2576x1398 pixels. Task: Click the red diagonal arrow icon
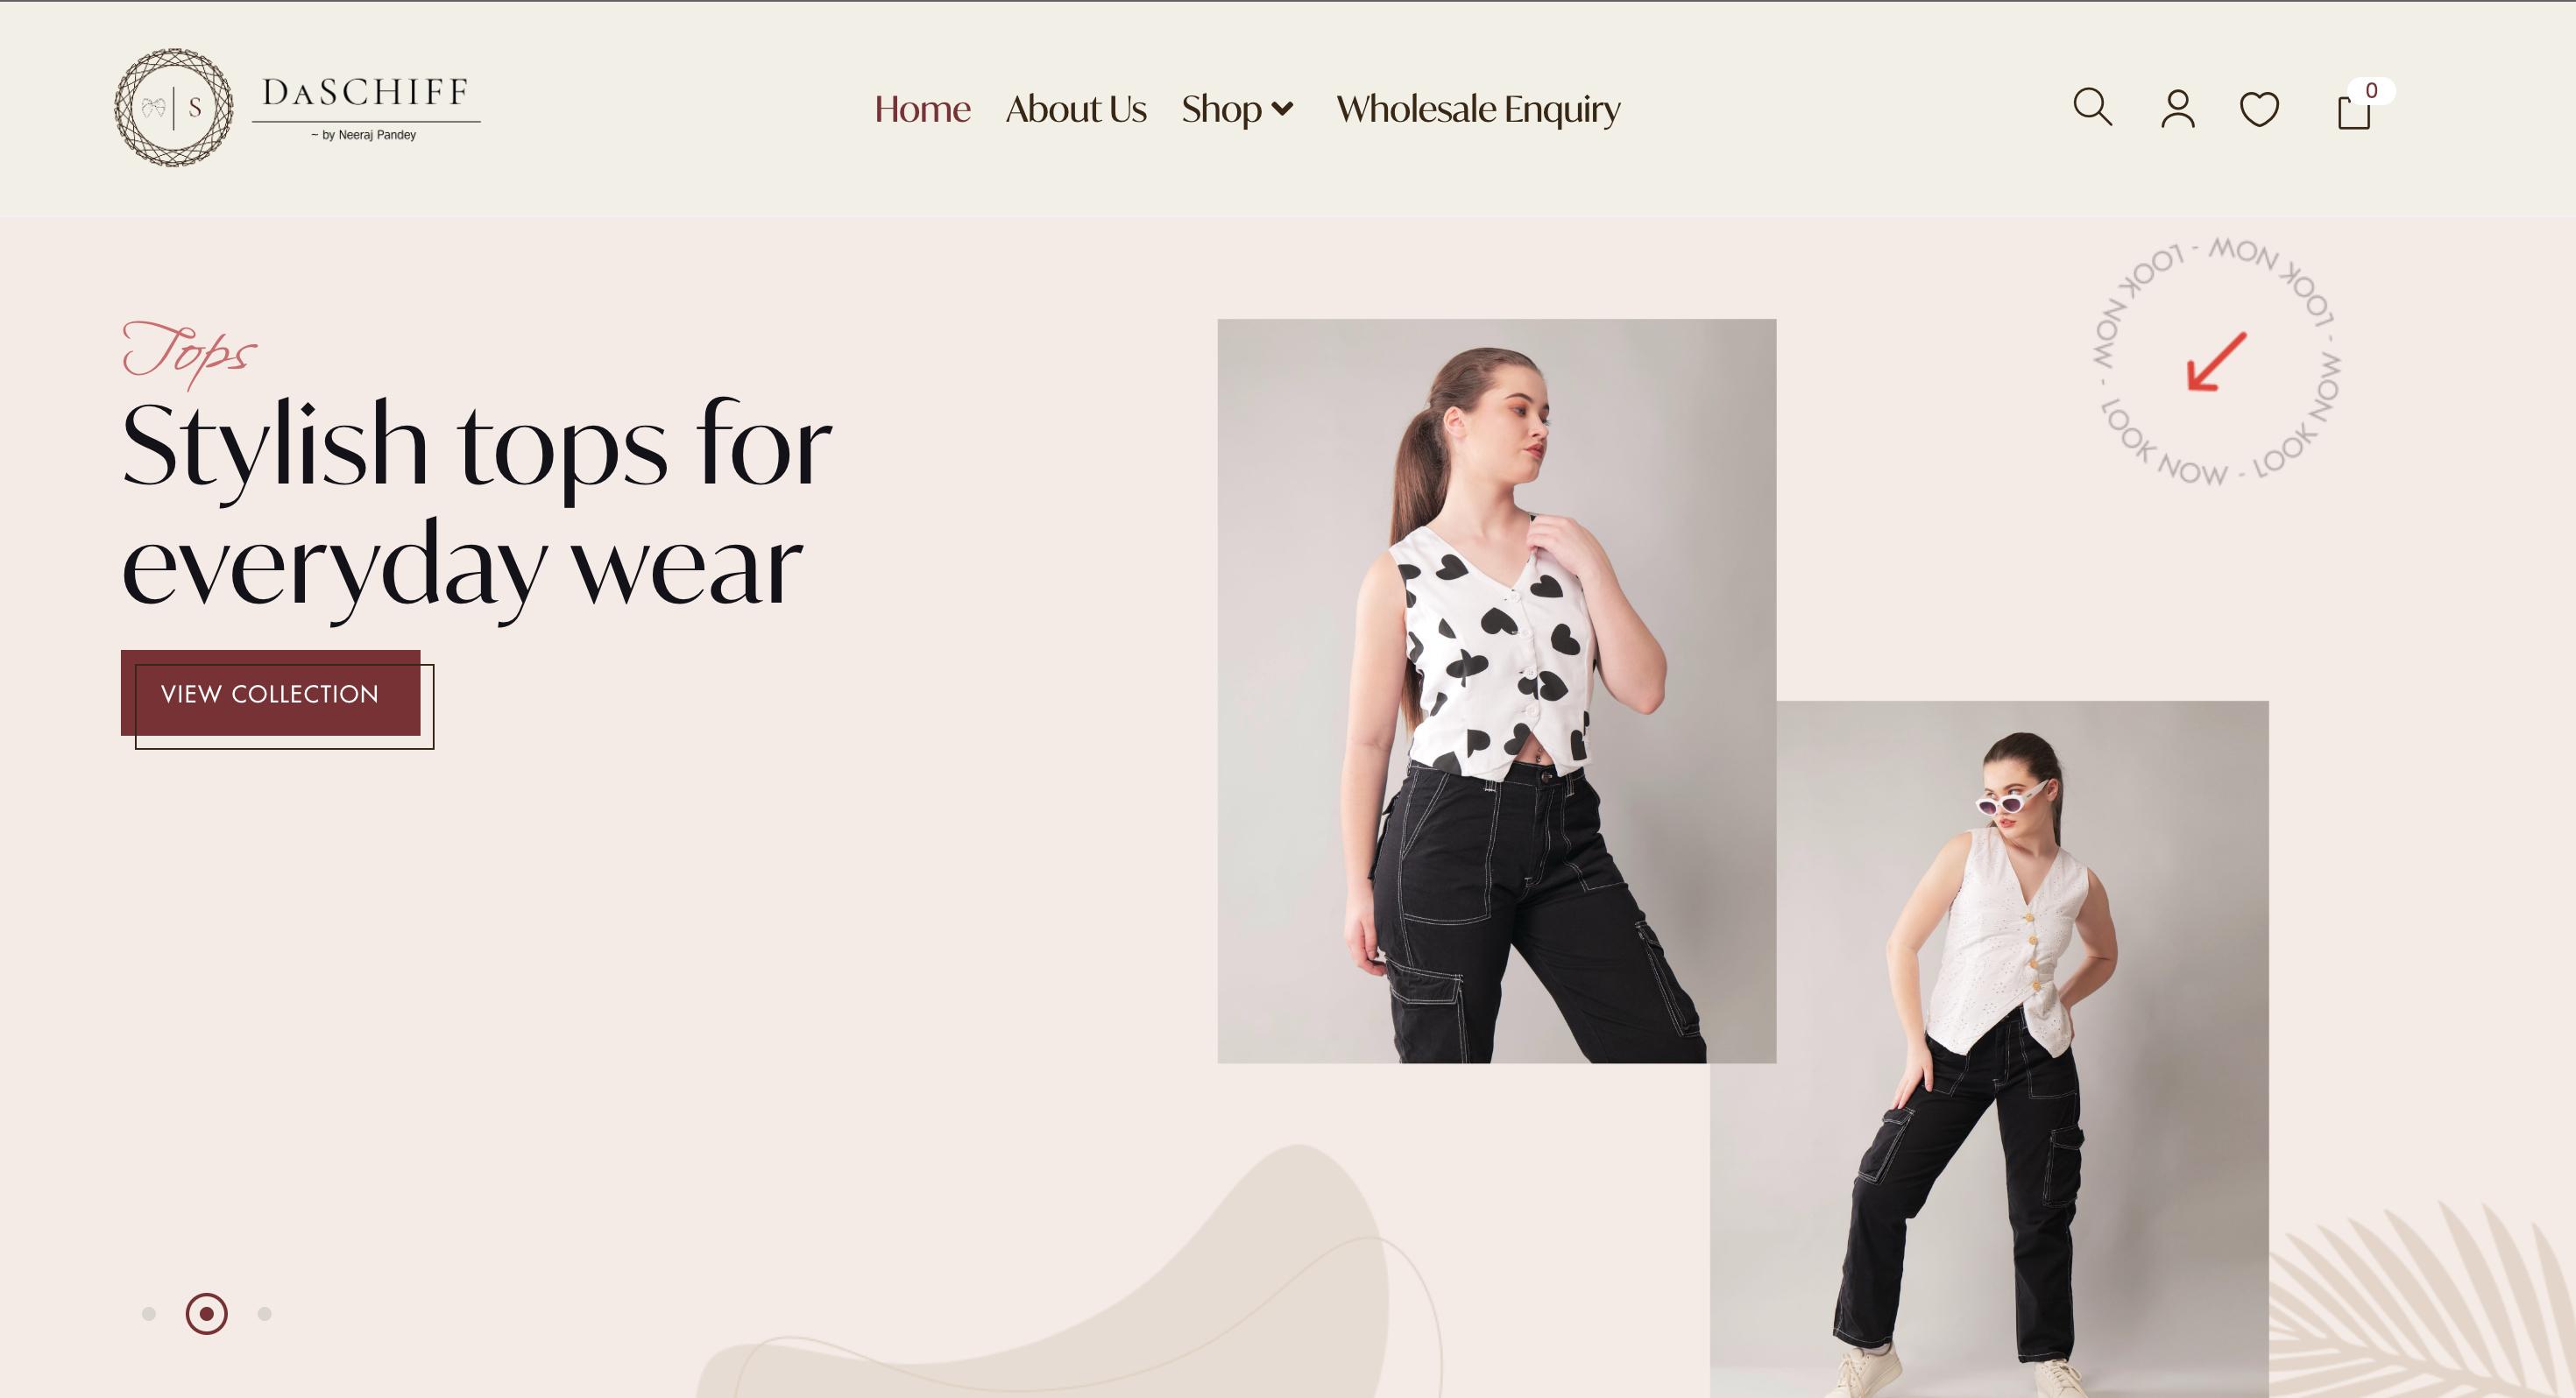point(2217,361)
